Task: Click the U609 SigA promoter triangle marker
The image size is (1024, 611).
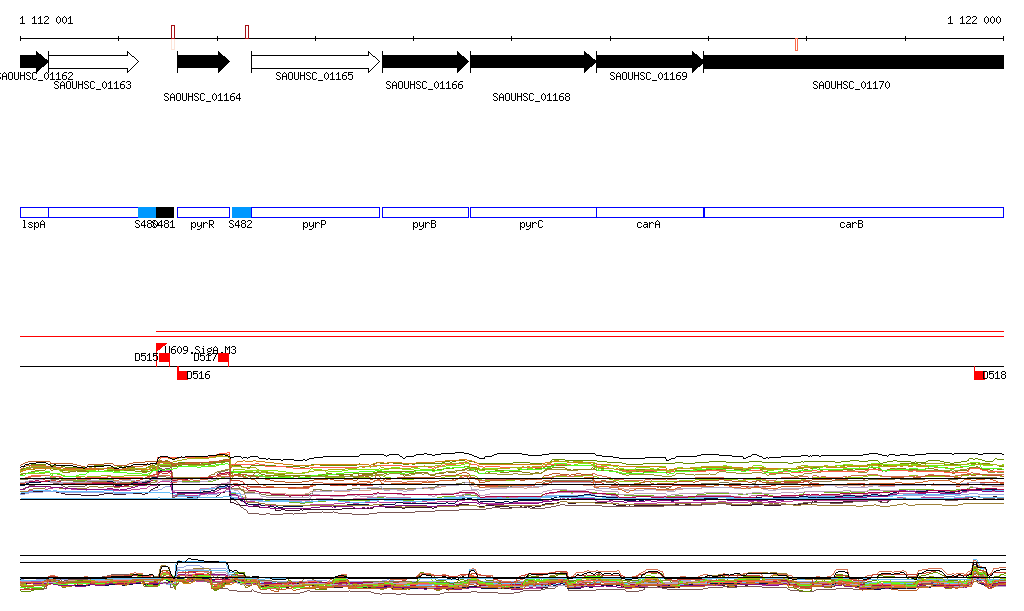Action: (161, 348)
